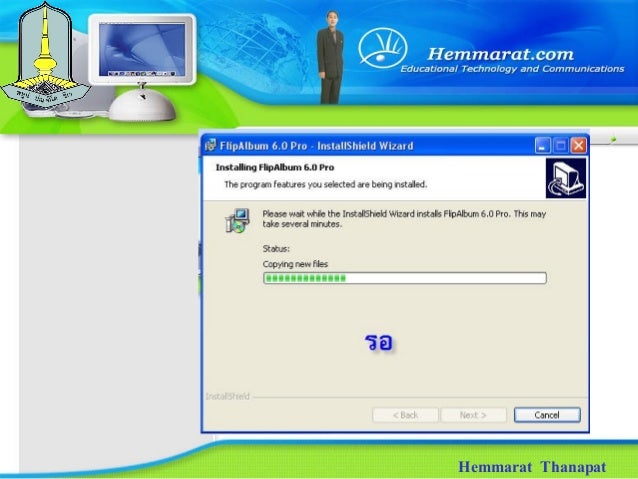
Task: Click the disabled Next > button
Action: (473, 415)
